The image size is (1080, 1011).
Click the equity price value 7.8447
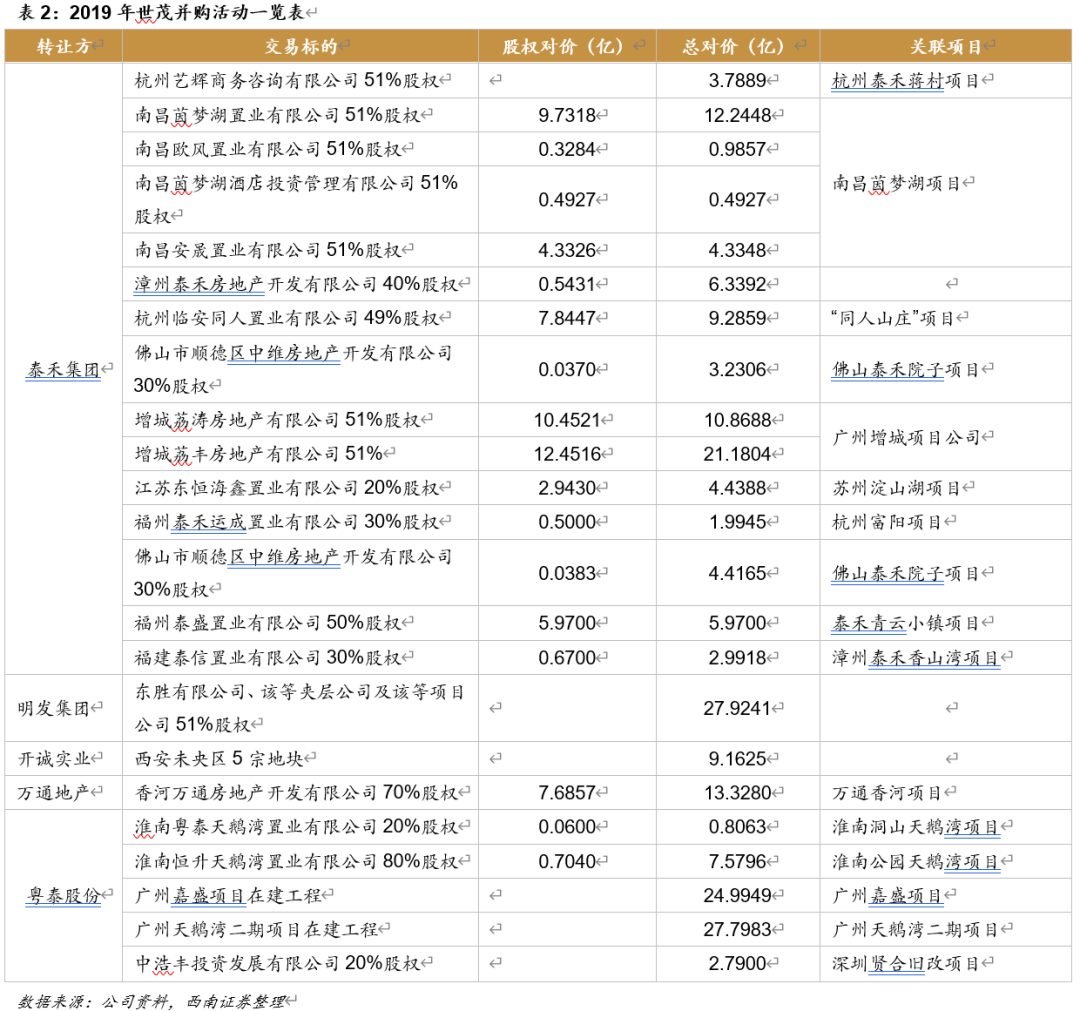click(567, 318)
